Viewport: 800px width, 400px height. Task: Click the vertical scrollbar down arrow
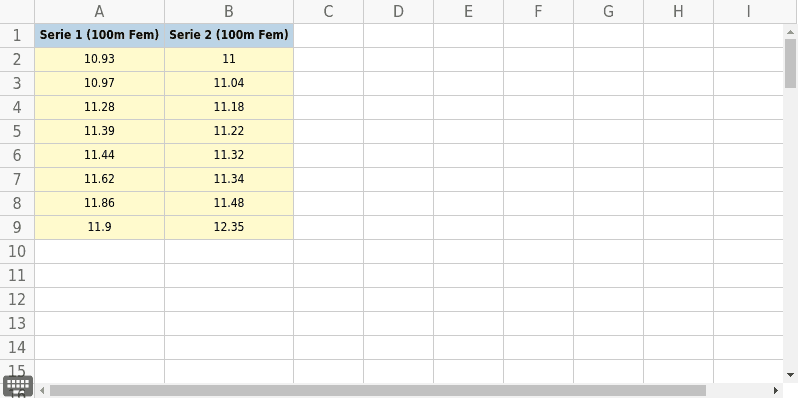(791, 374)
